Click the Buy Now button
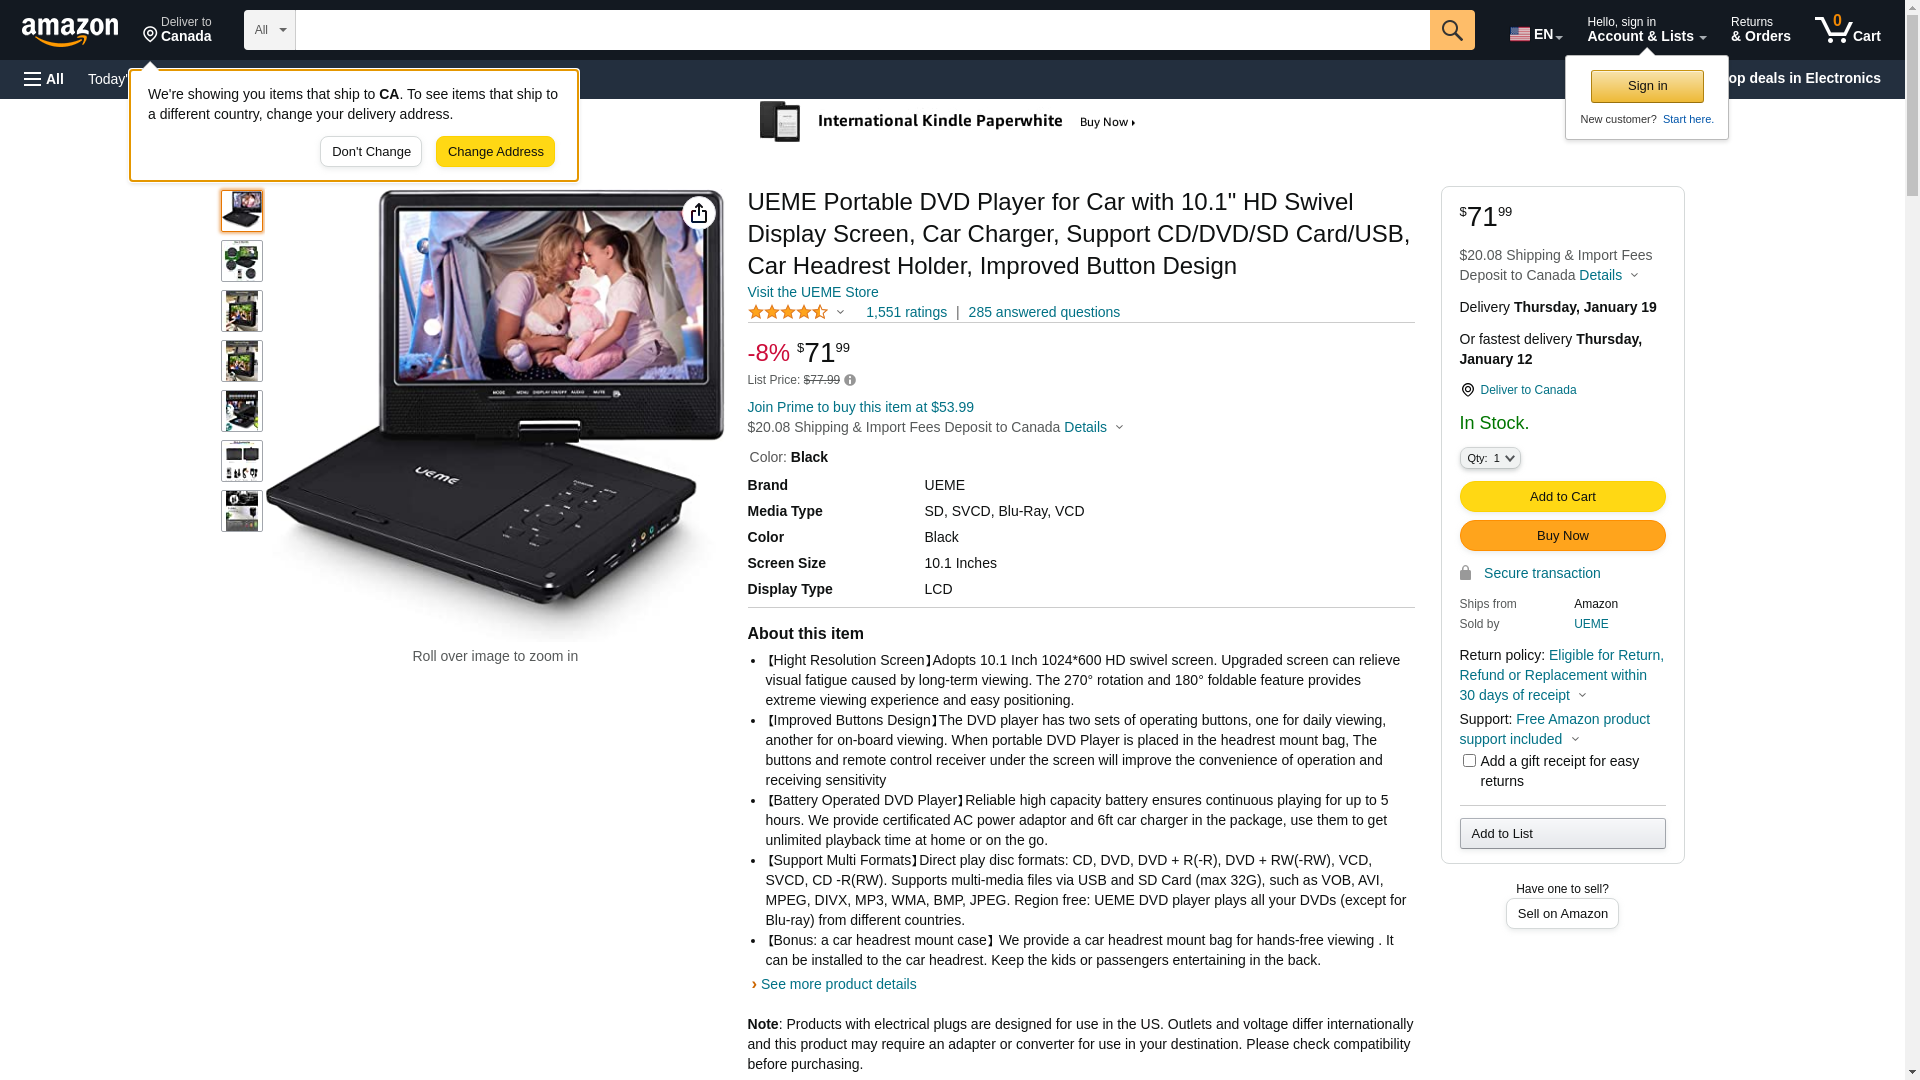Screen dimensions: 1920x1080 coord(1562,535)
